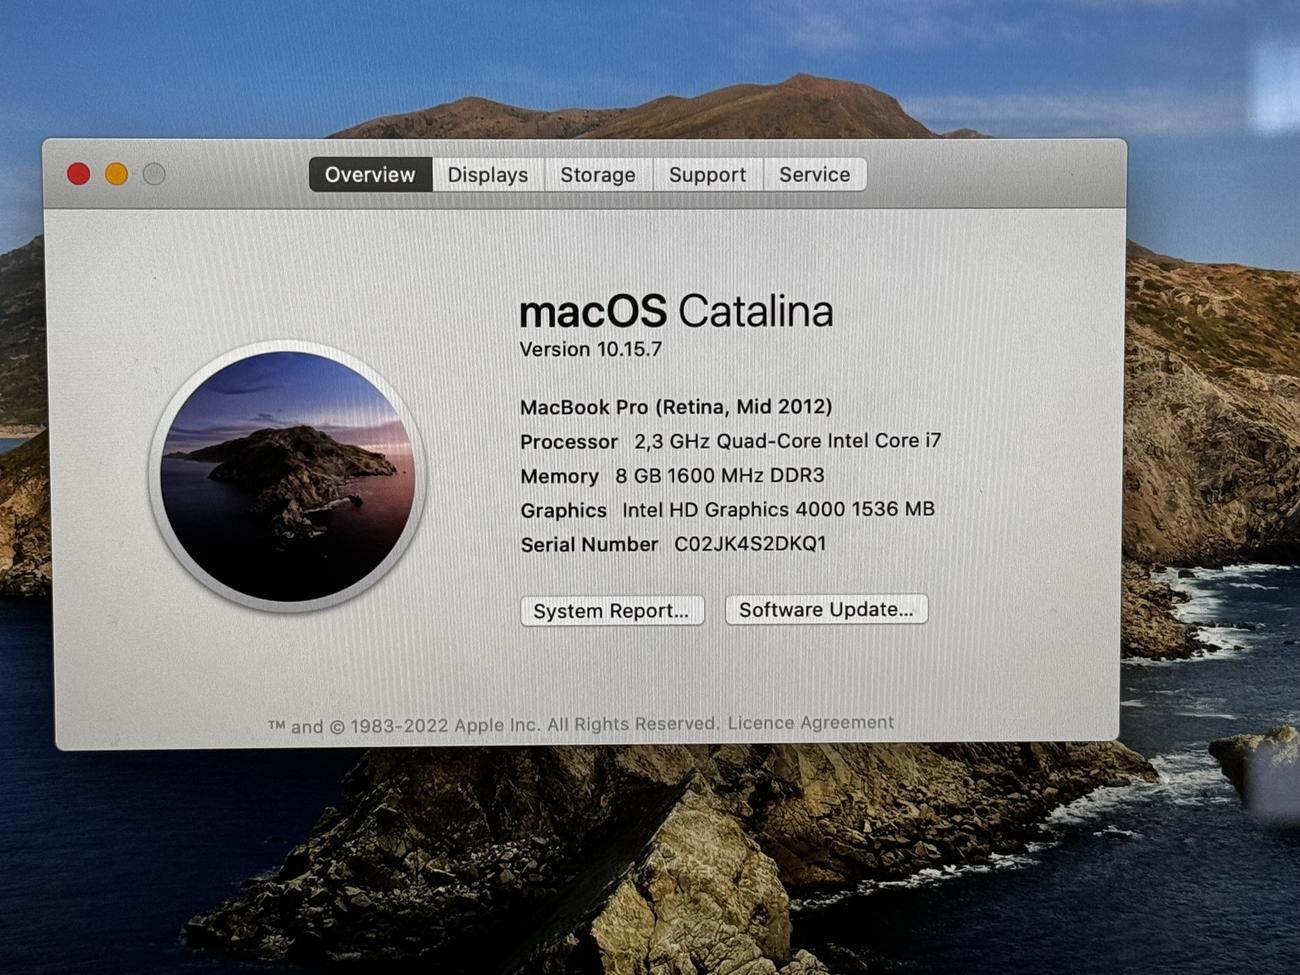Click the MacBook Pro (Retina, Mid 2012) text
The width and height of the screenshot is (1300, 975).
676,407
